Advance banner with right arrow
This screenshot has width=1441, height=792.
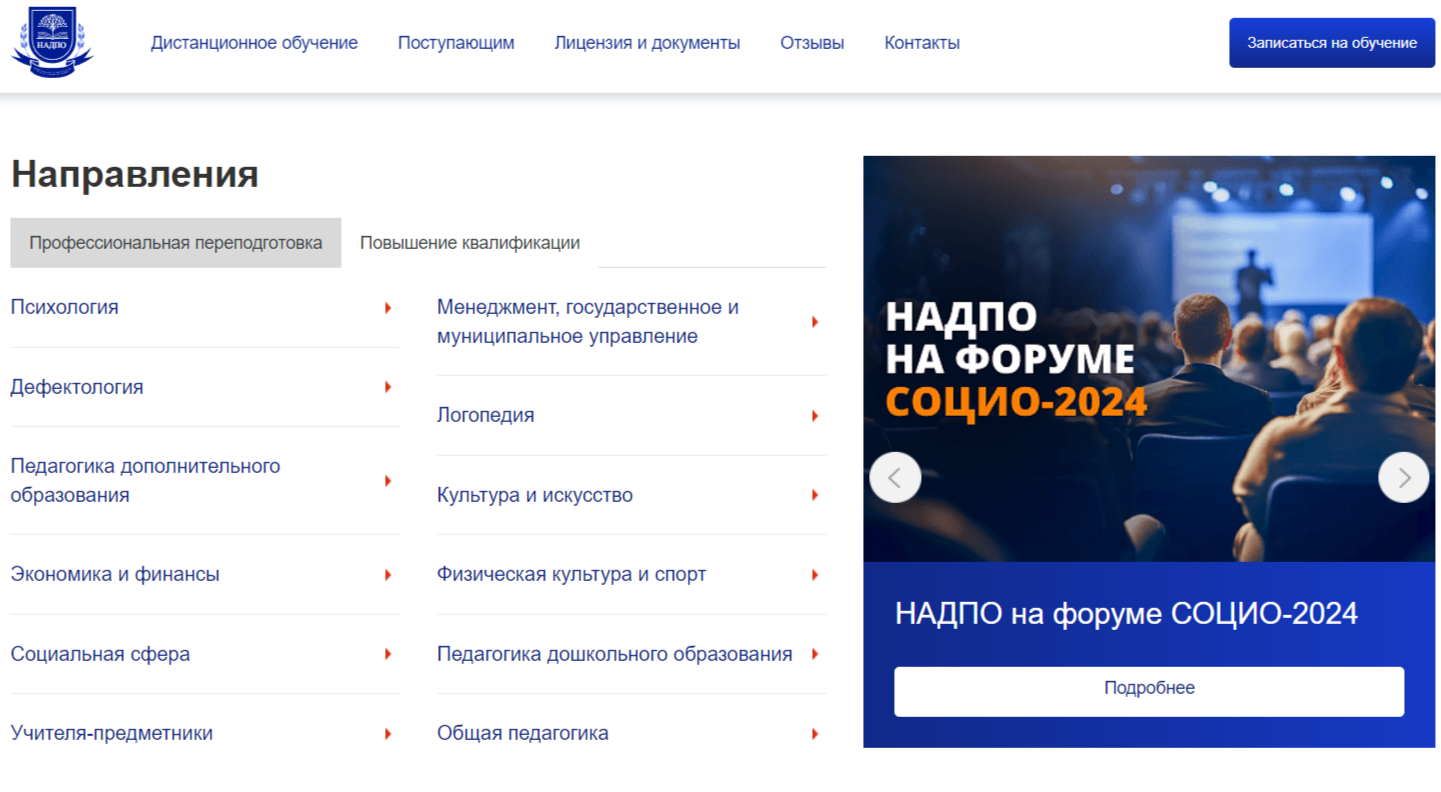[x=1404, y=478]
